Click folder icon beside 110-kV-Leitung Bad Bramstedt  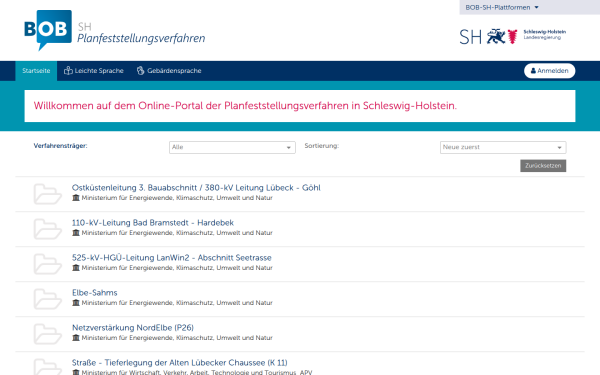tap(47, 229)
